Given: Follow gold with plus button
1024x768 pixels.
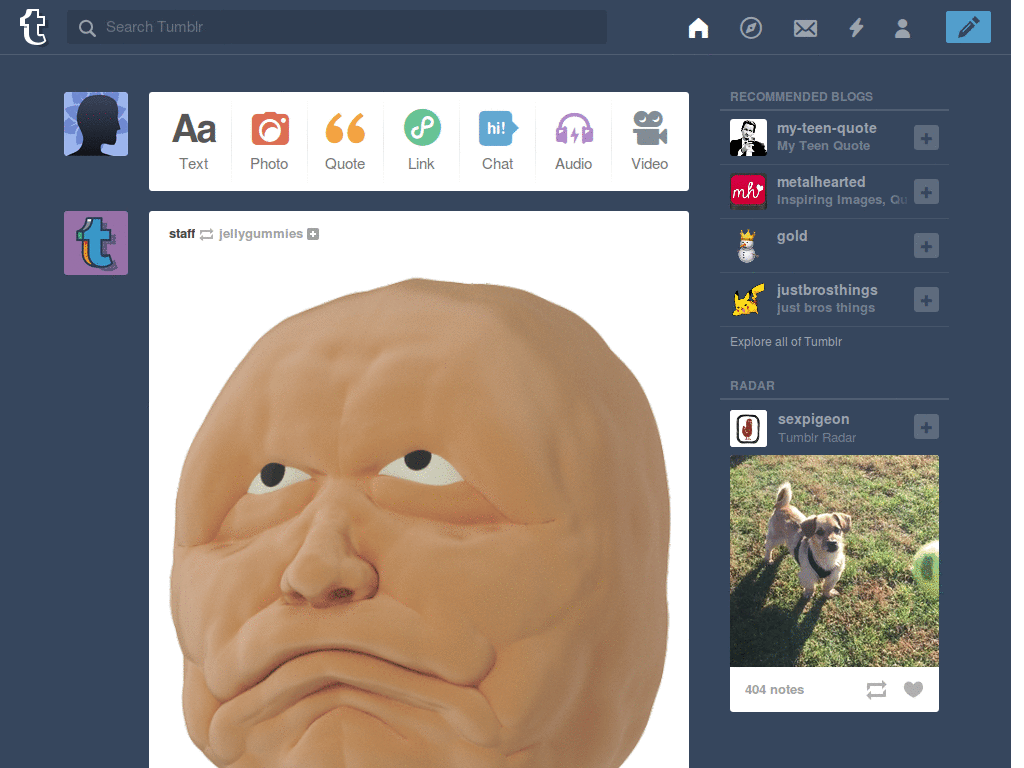Looking at the screenshot, I should coord(926,246).
